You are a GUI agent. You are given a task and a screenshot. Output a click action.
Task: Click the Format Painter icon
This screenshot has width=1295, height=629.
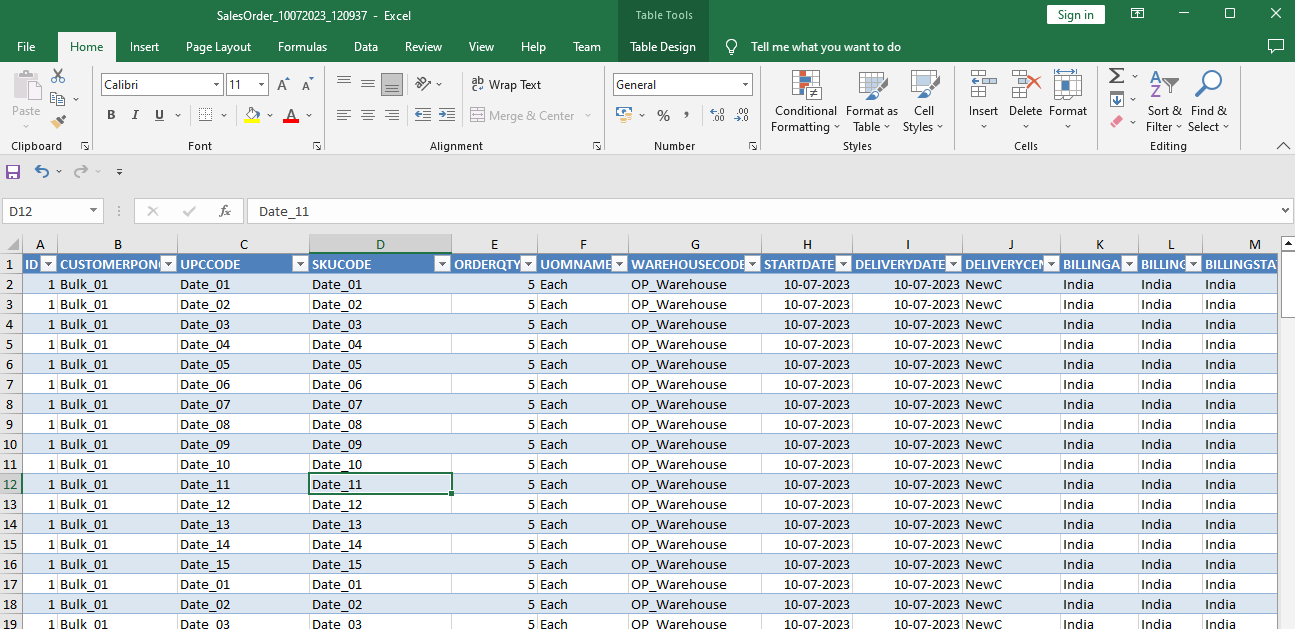pos(58,121)
